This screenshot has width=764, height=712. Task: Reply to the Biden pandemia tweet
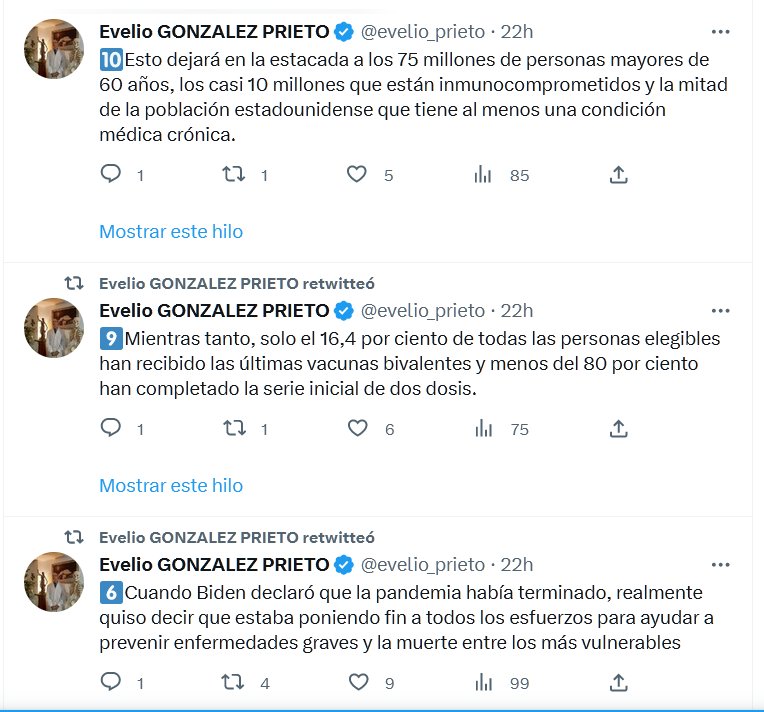112,683
